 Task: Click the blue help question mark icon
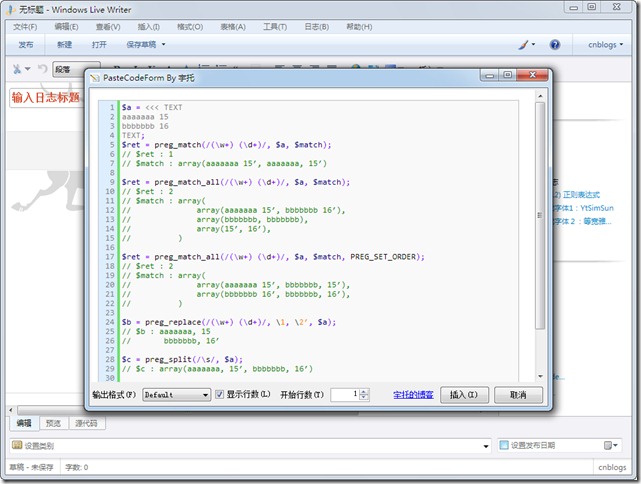click(555, 45)
